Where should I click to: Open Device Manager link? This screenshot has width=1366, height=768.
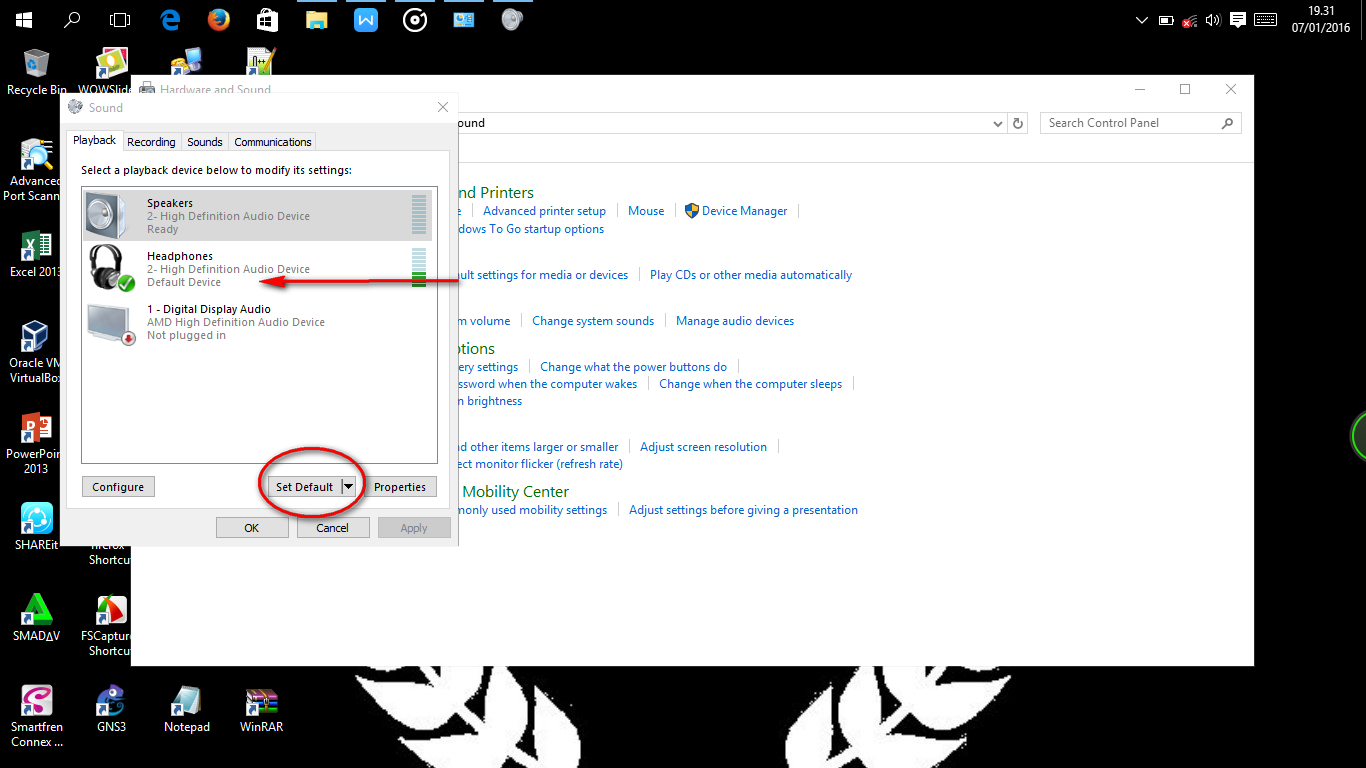pyautogui.click(x=744, y=210)
